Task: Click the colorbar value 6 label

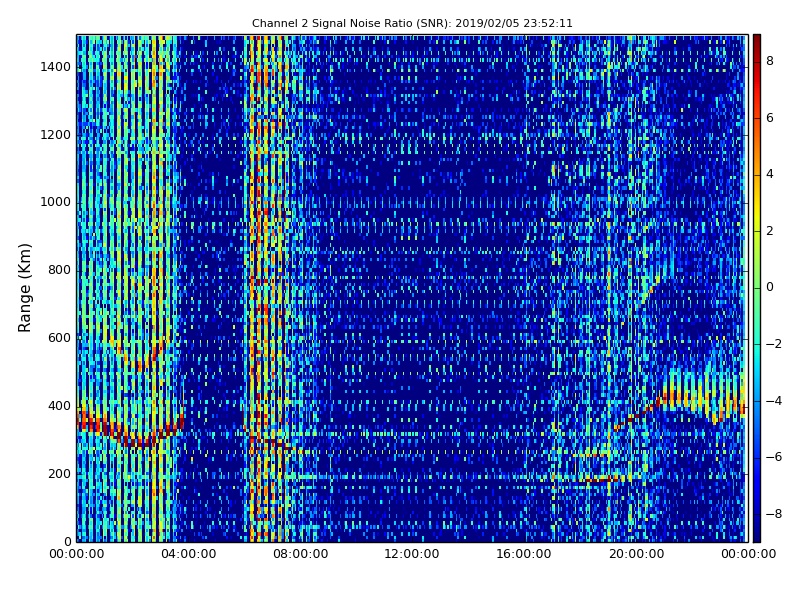Action: (x=770, y=117)
